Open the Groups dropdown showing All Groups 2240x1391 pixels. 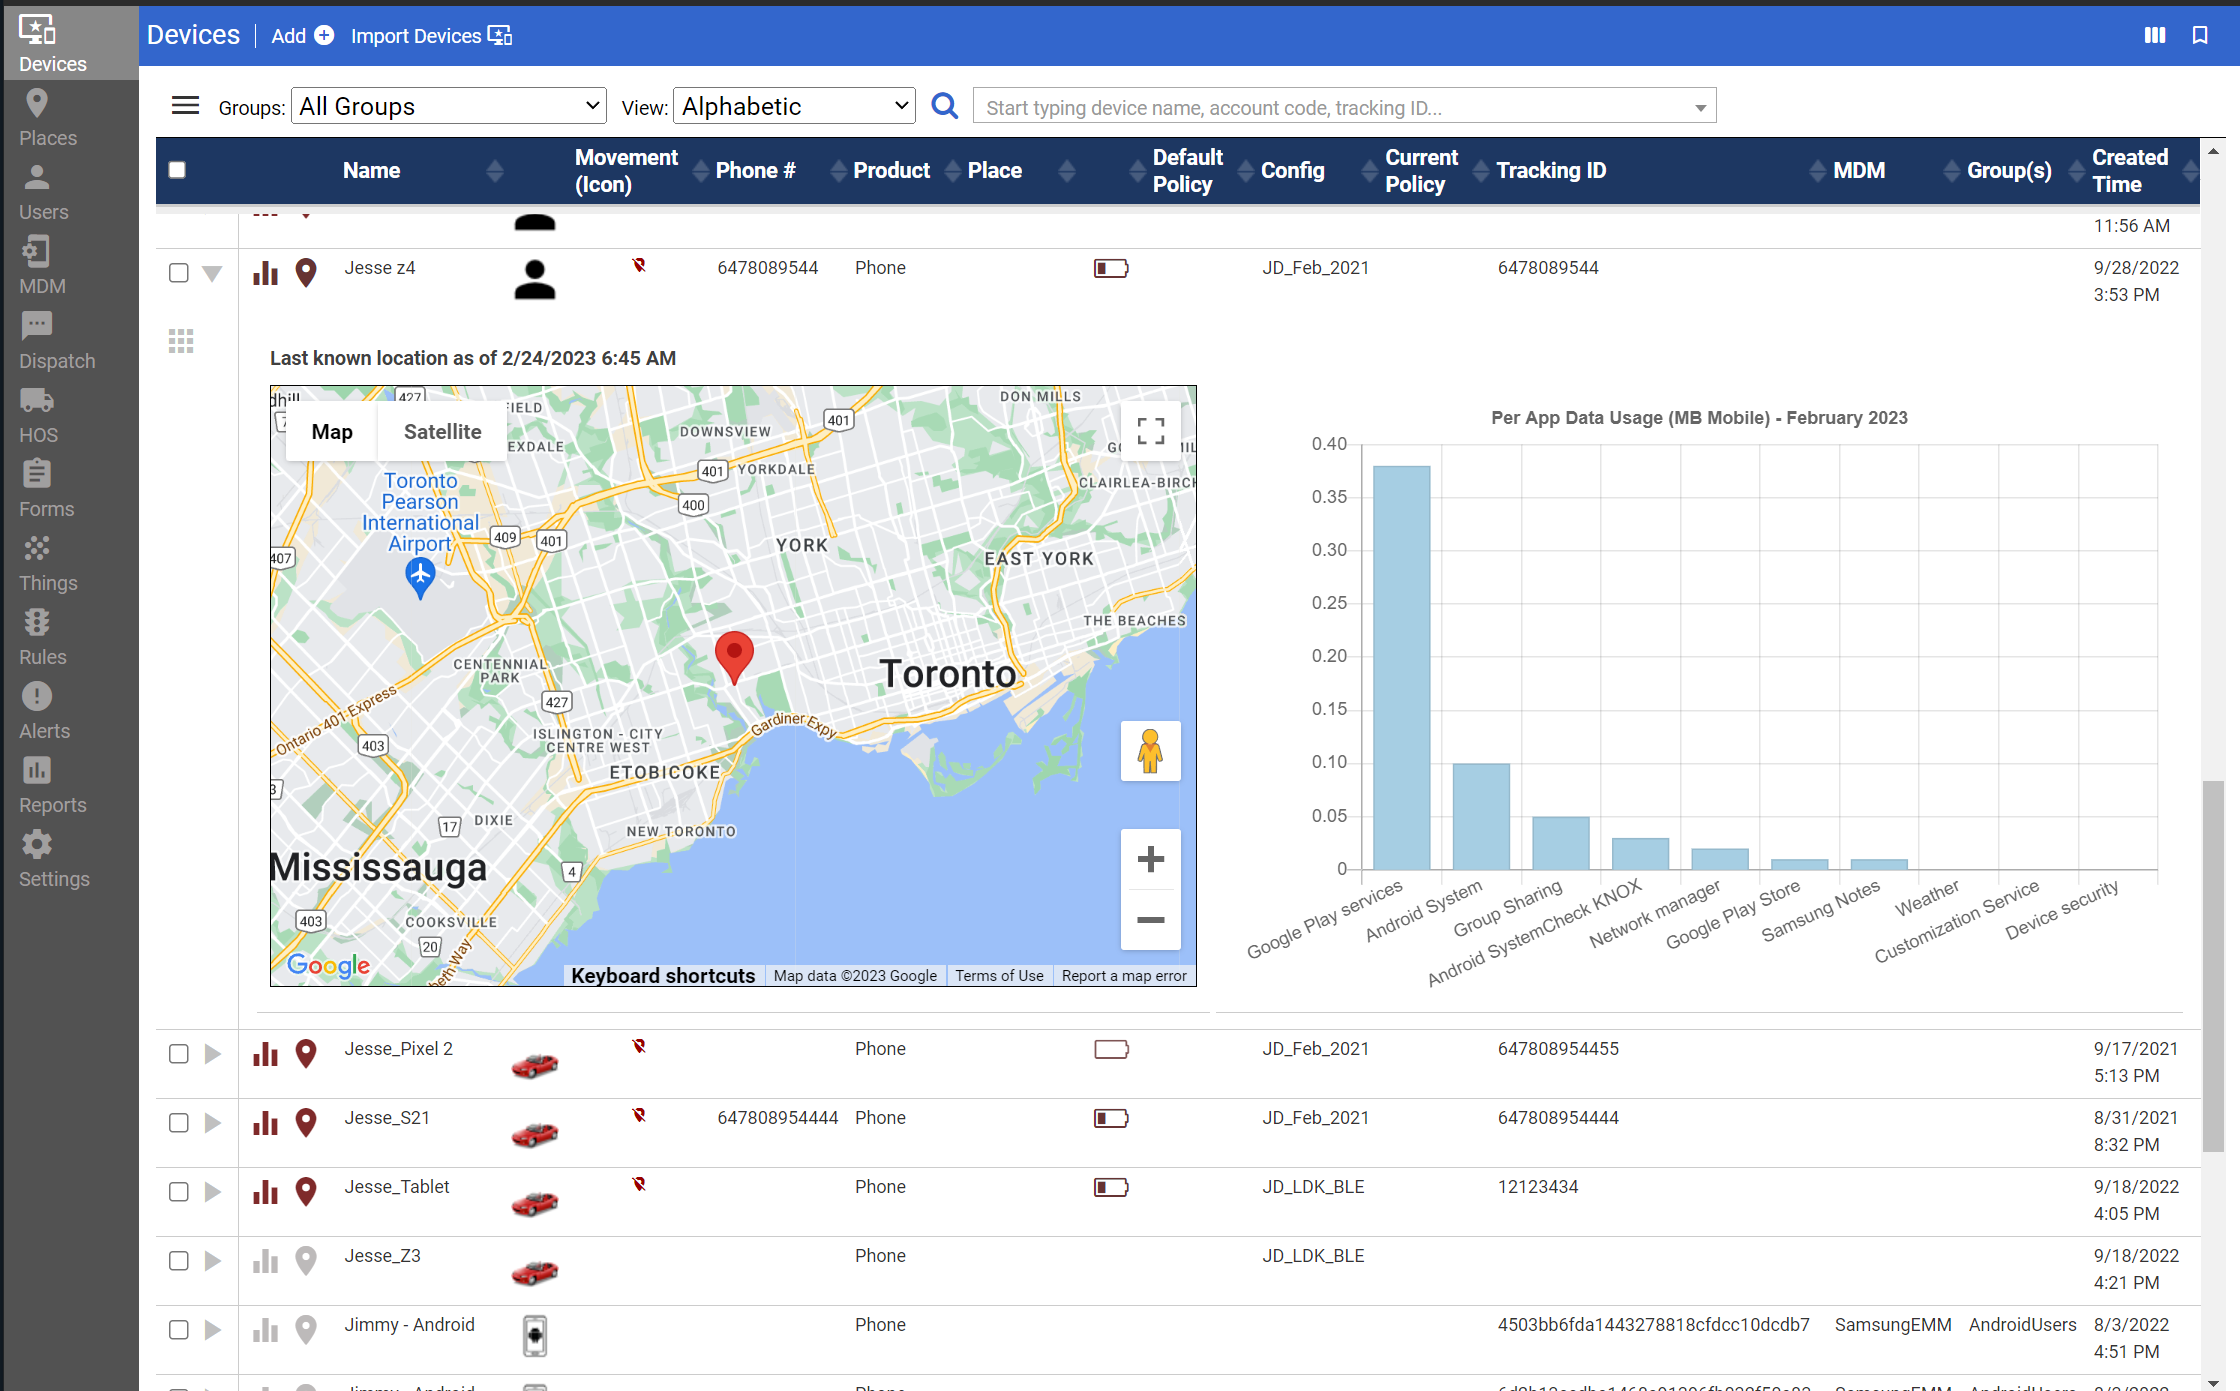click(448, 105)
